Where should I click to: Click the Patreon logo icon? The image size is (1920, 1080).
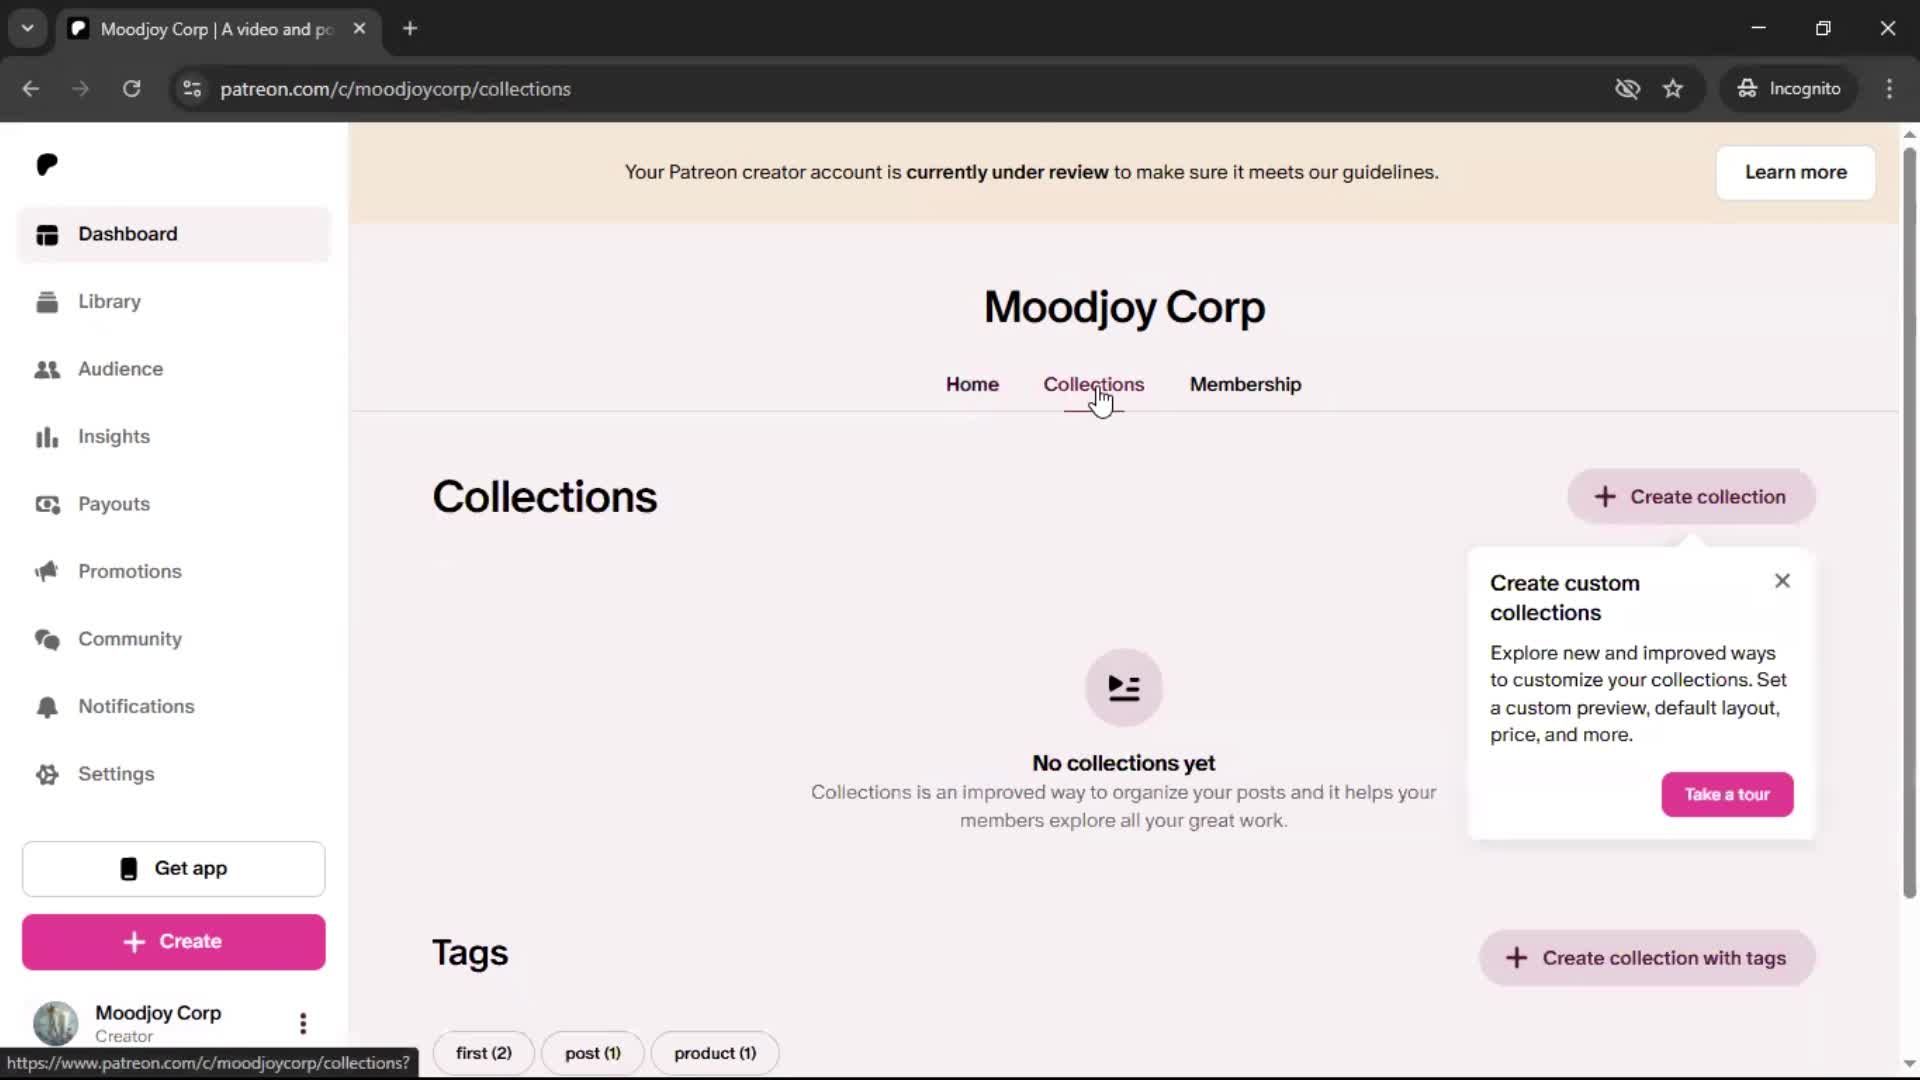click(x=47, y=164)
